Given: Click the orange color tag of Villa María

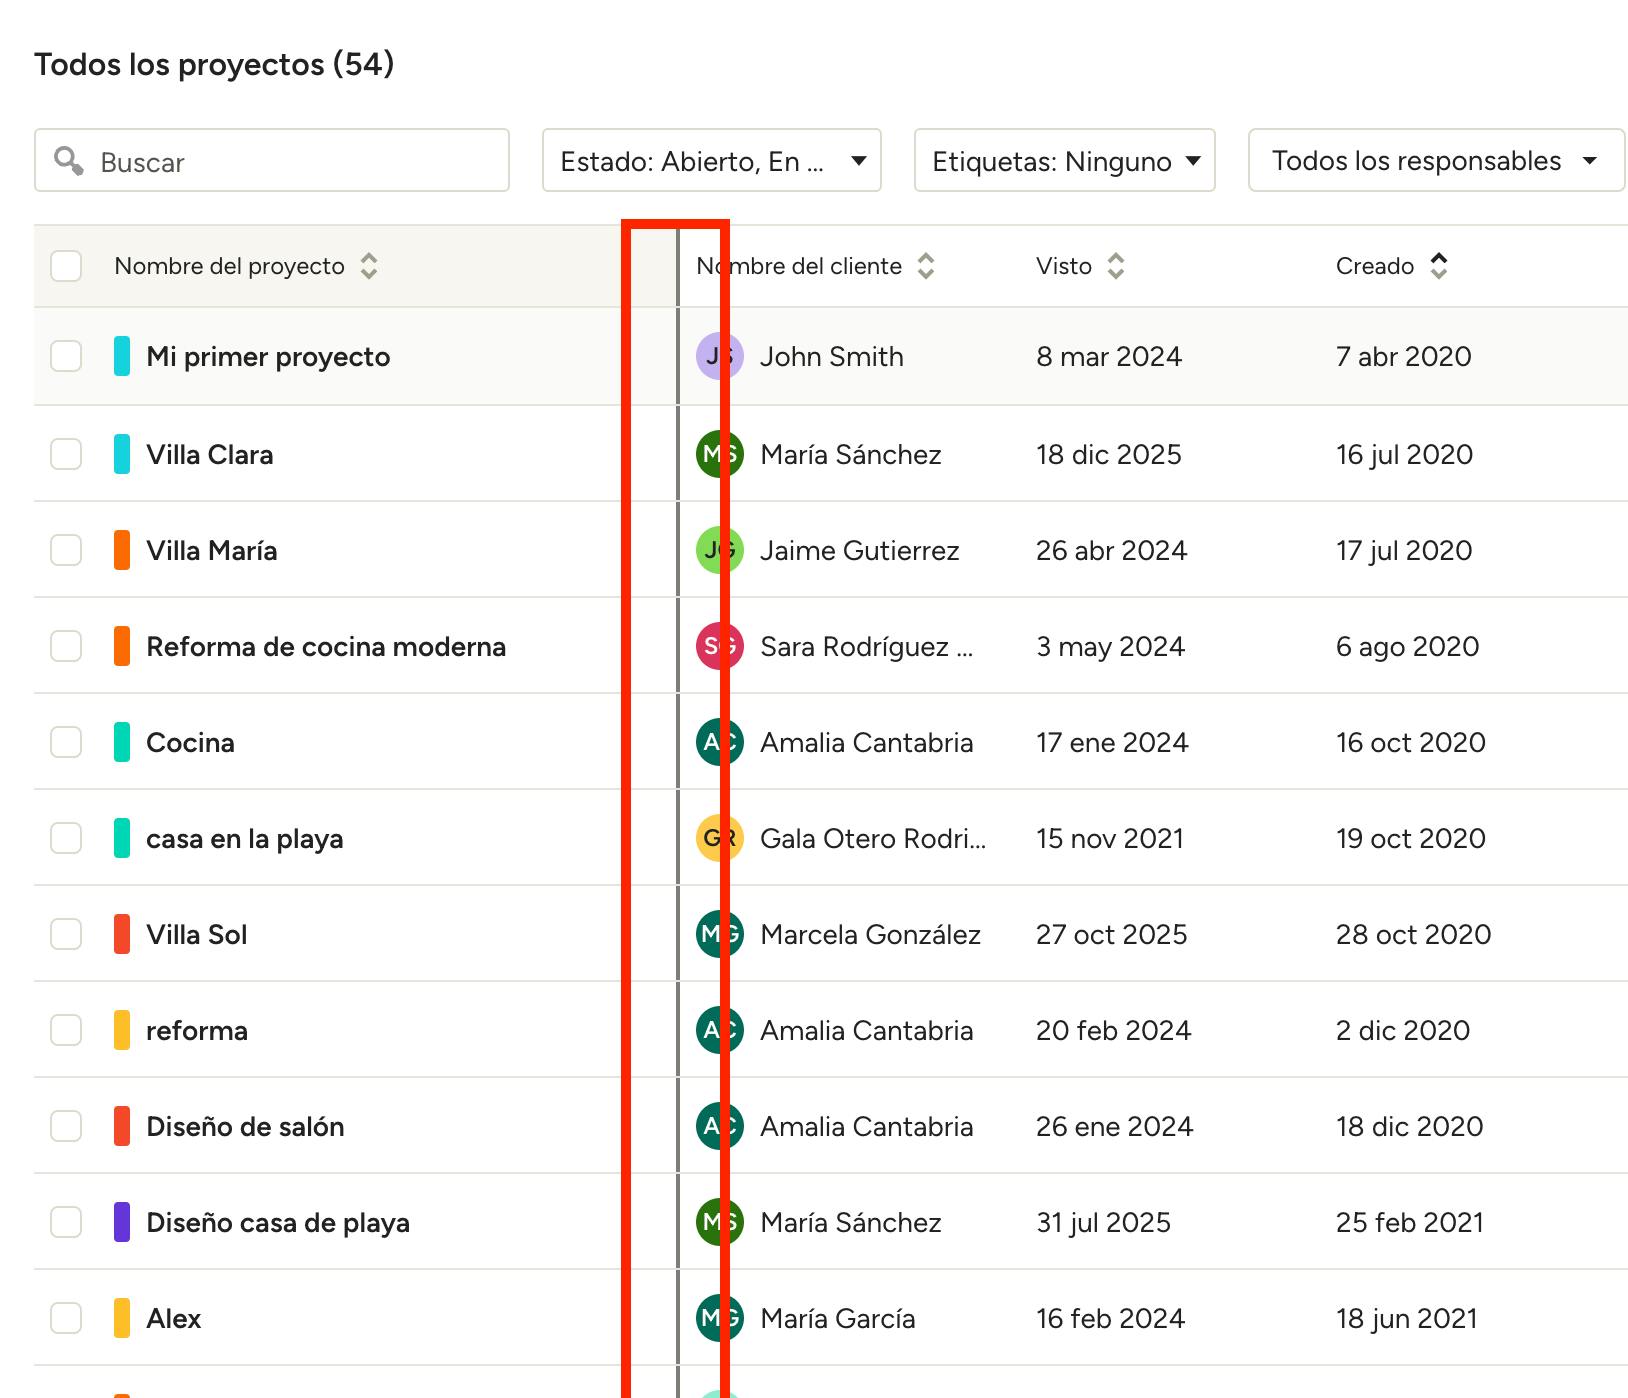Looking at the screenshot, I should point(122,550).
